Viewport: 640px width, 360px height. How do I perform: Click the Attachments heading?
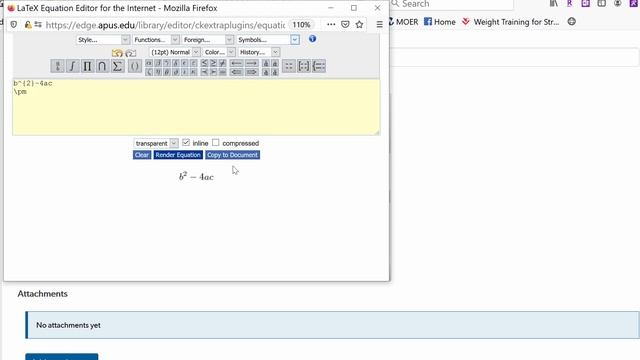42,294
